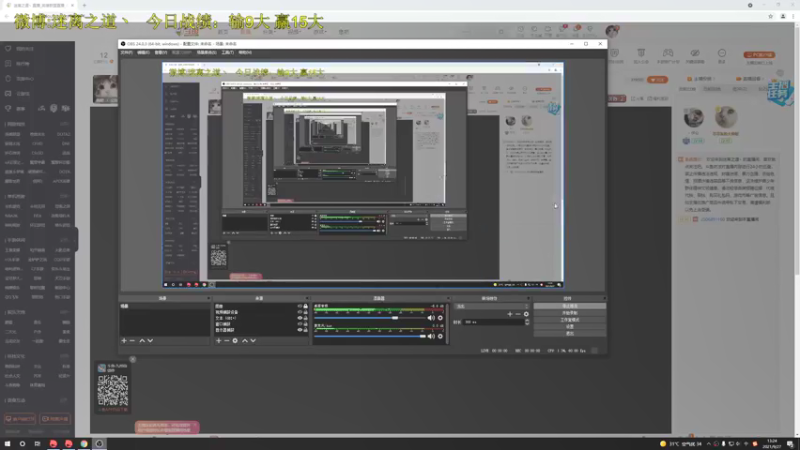Image resolution: width=800 pixels, height=450 pixels.
Task: Move the selected source down
Action: tap(253, 341)
